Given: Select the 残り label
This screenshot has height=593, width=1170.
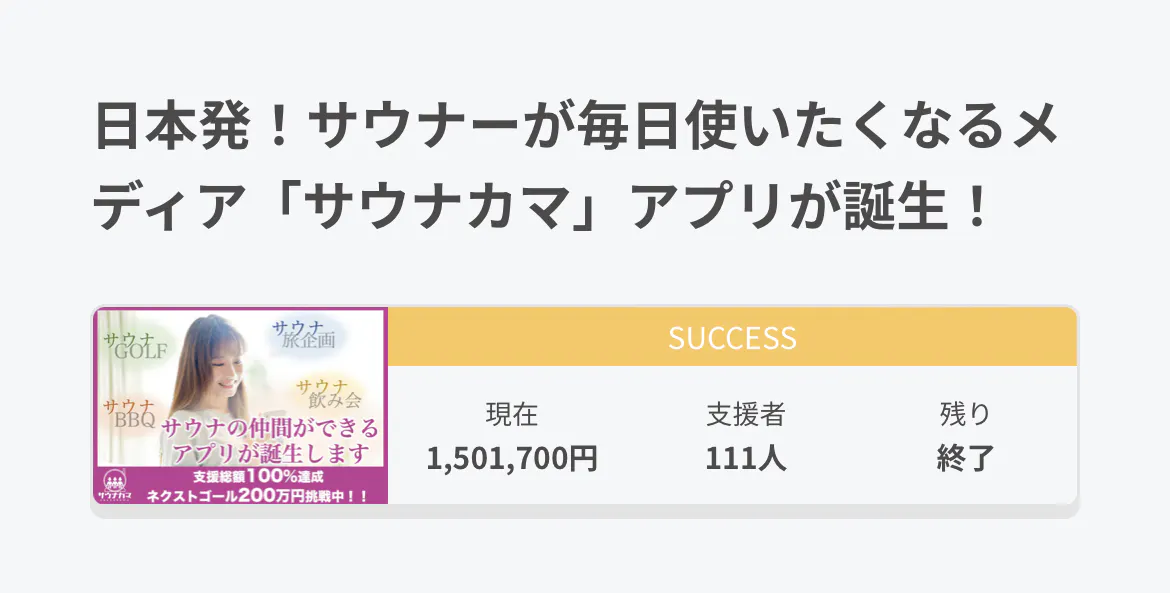Looking at the screenshot, I should click(965, 414).
